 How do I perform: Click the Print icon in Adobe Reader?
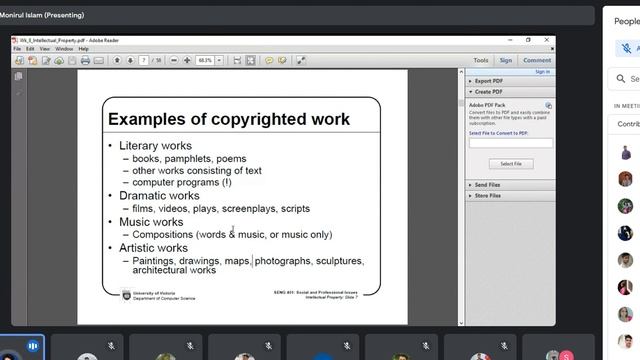tap(85, 60)
